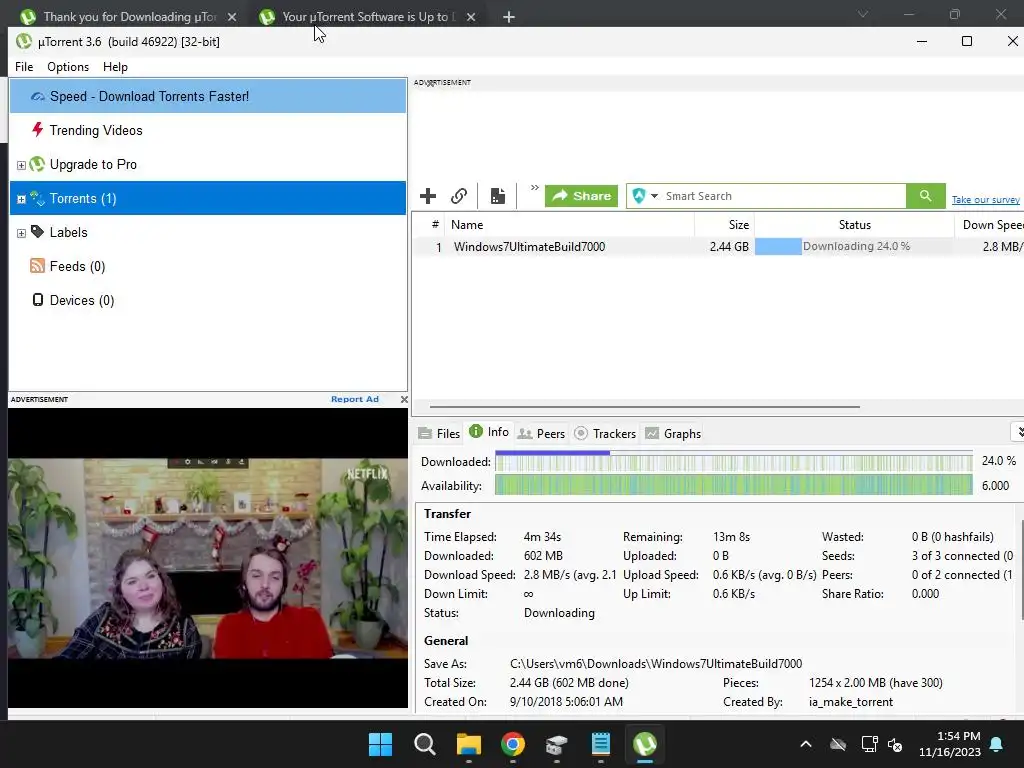Click the Speed gauge icon in sidebar

pyautogui.click(x=38, y=97)
